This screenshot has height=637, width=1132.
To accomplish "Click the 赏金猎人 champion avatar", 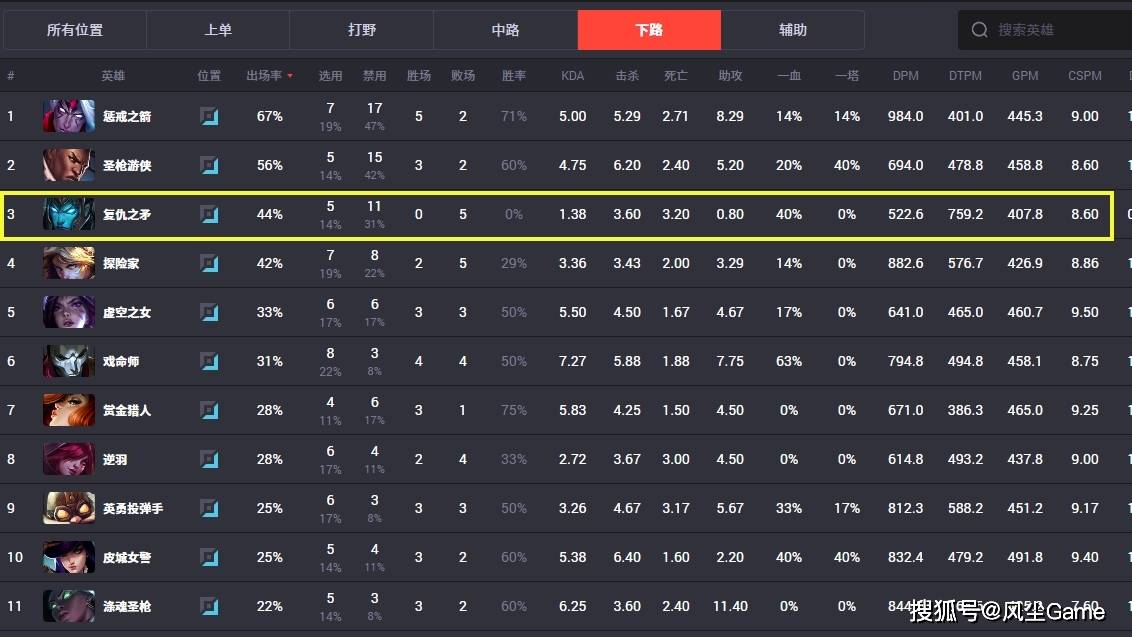I will pyautogui.click(x=69, y=410).
